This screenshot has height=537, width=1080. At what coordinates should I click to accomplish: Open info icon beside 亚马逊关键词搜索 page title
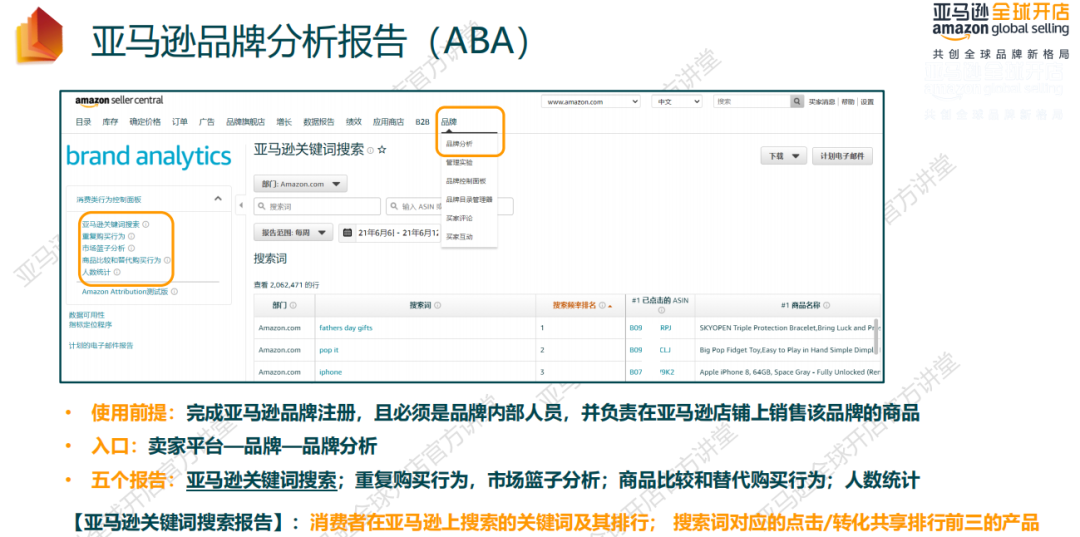[371, 150]
